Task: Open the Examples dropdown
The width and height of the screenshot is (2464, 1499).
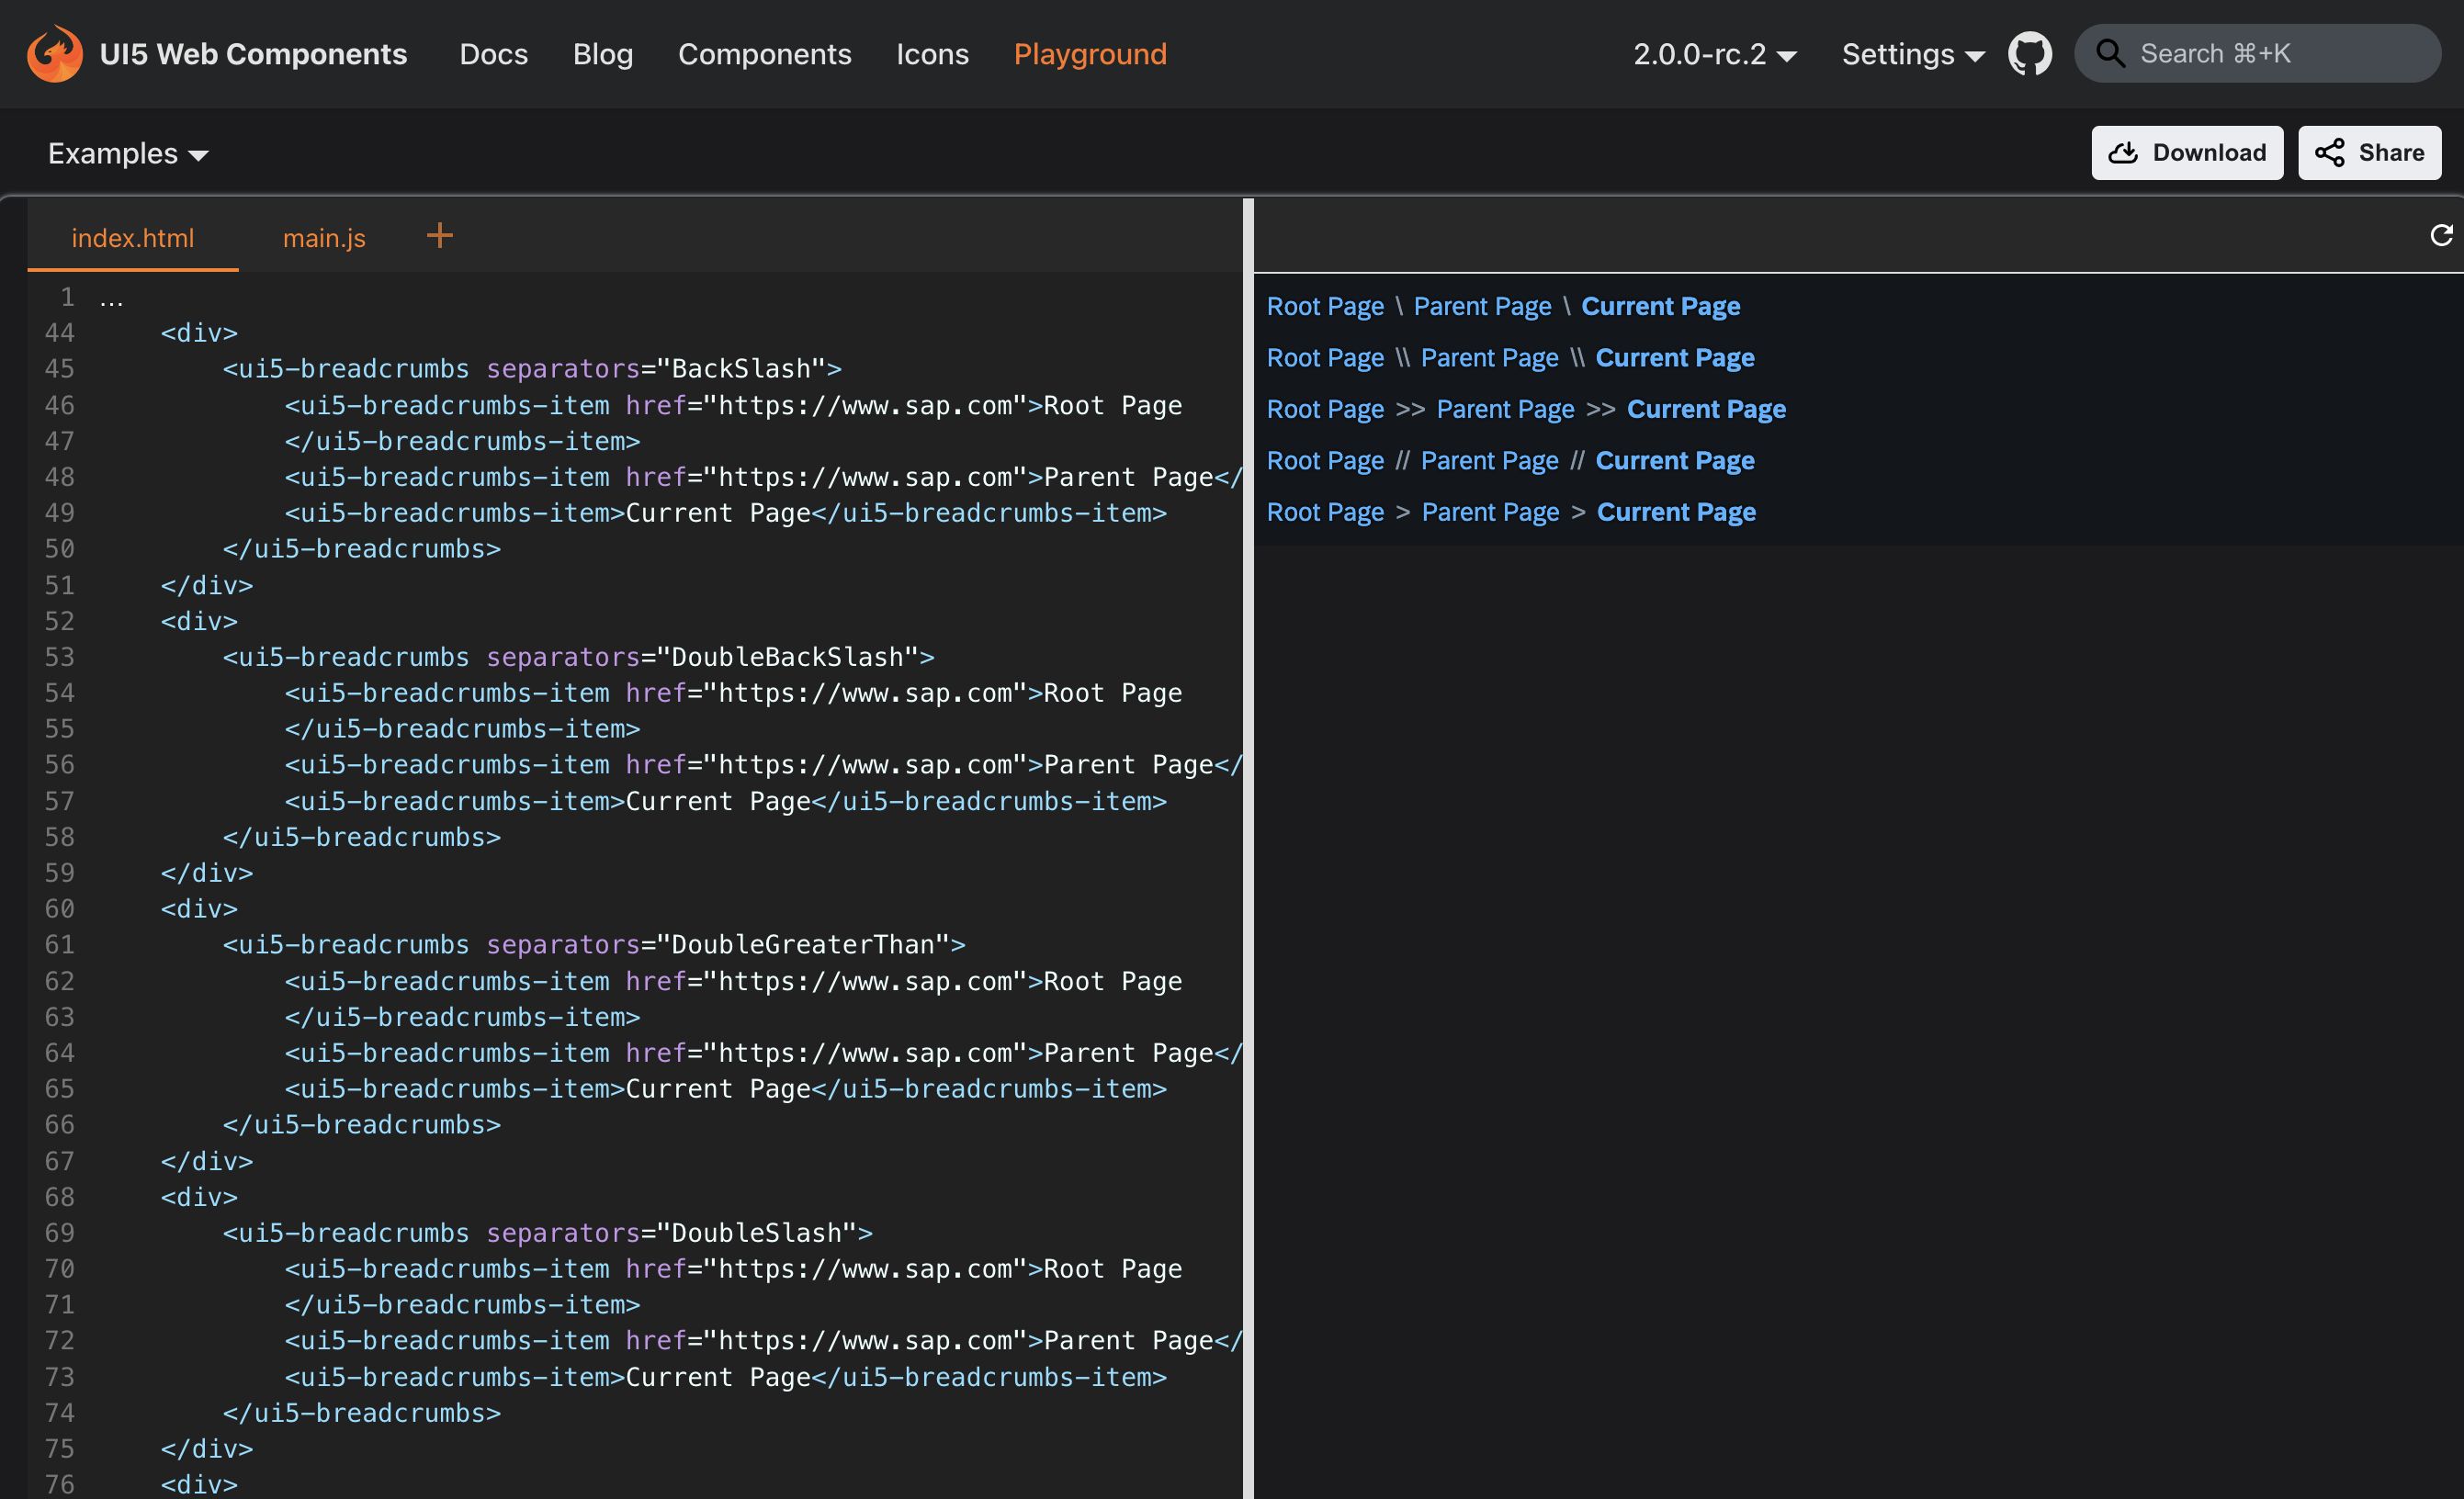Action: pos(127,152)
